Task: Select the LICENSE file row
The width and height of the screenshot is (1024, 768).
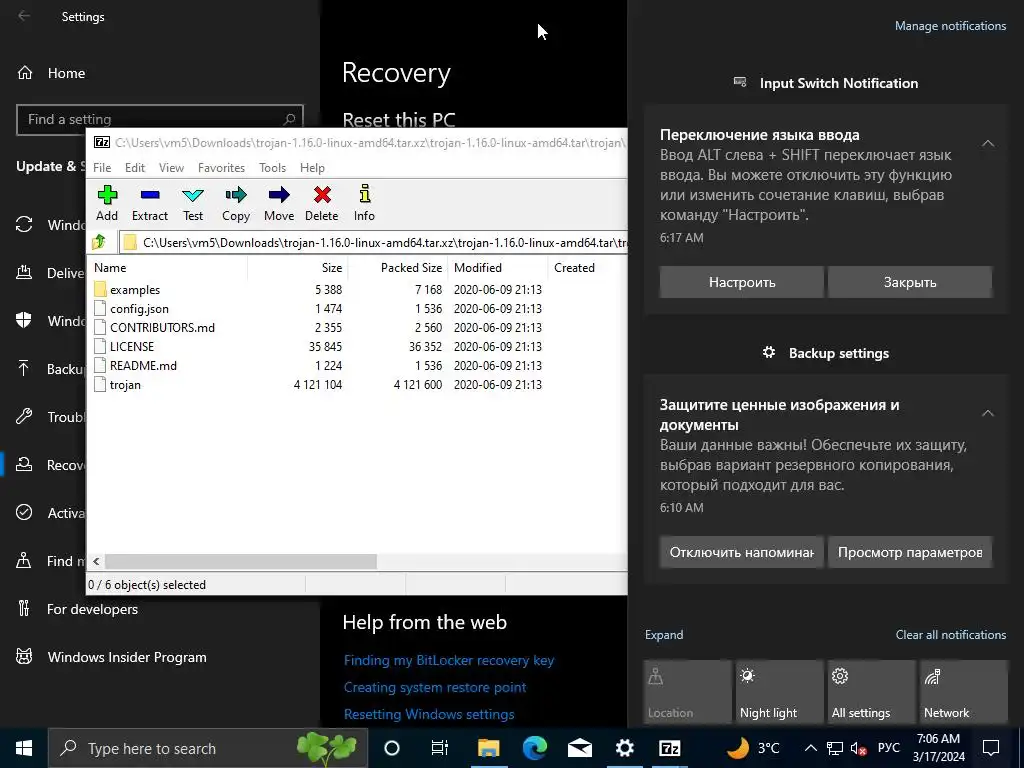Action: coord(357,347)
